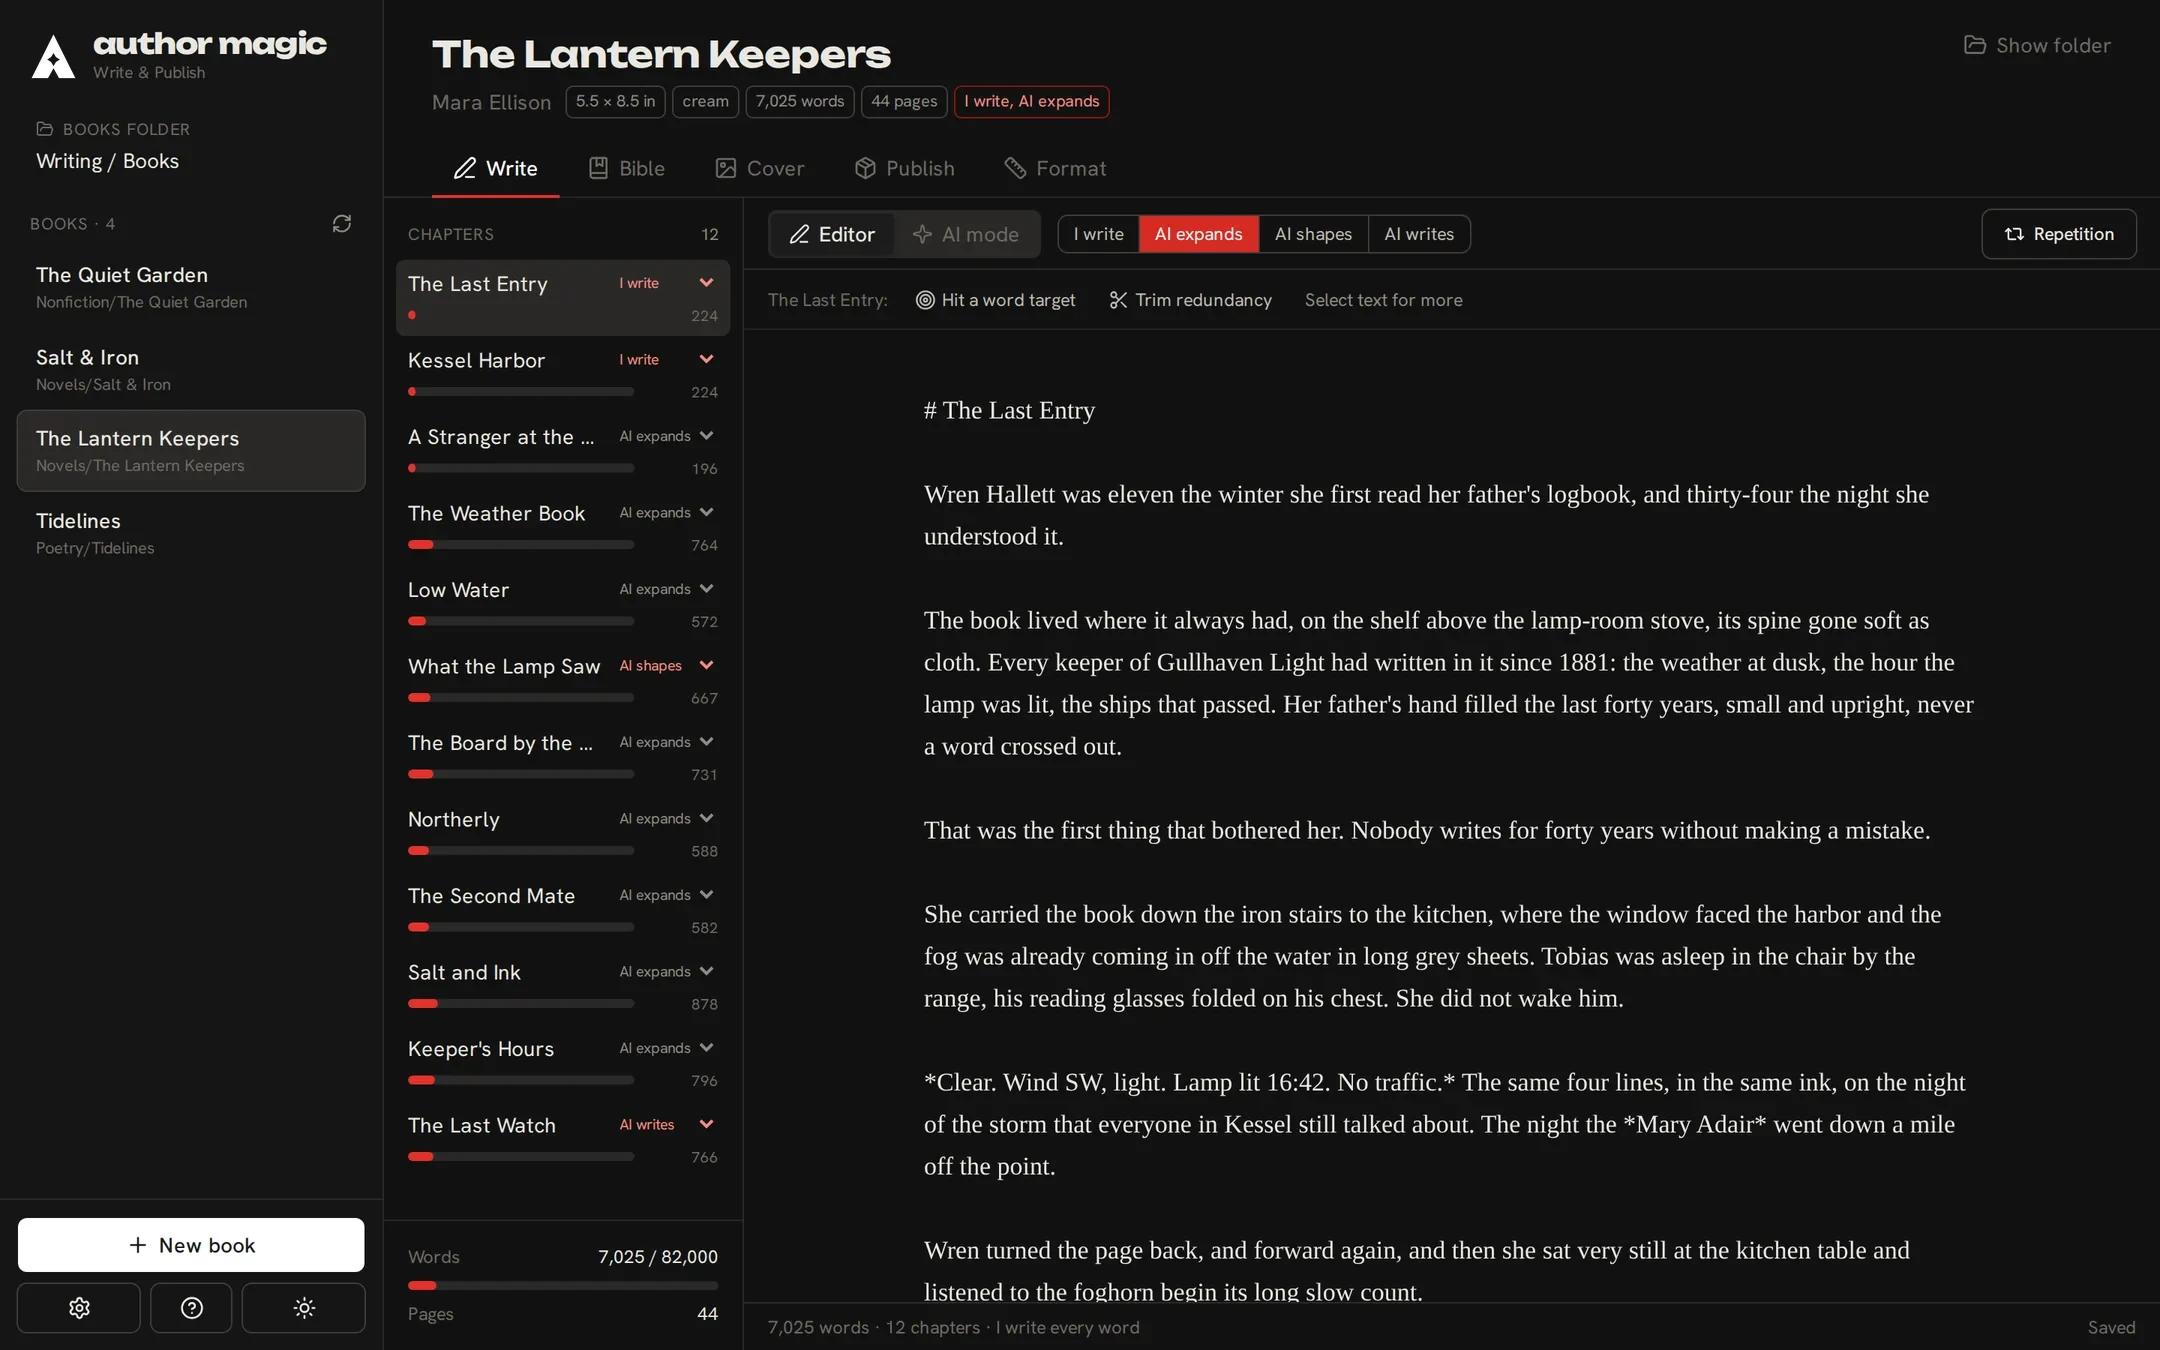Open the Low Water chapter
The image size is (2160, 1350).
coord(563,604)
